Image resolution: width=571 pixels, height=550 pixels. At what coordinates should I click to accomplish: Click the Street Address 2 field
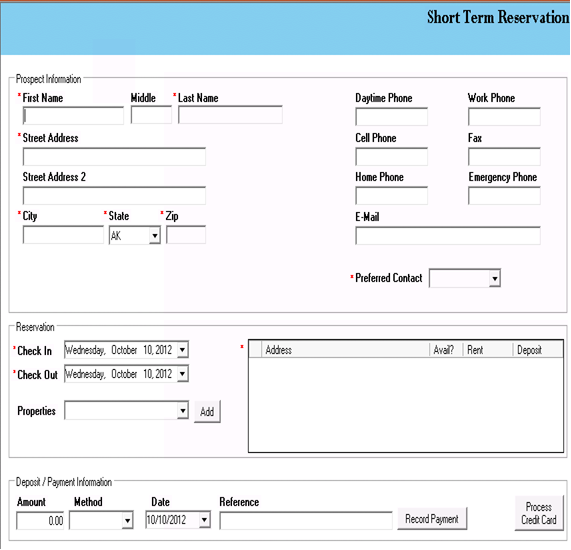tap(114, 196)
